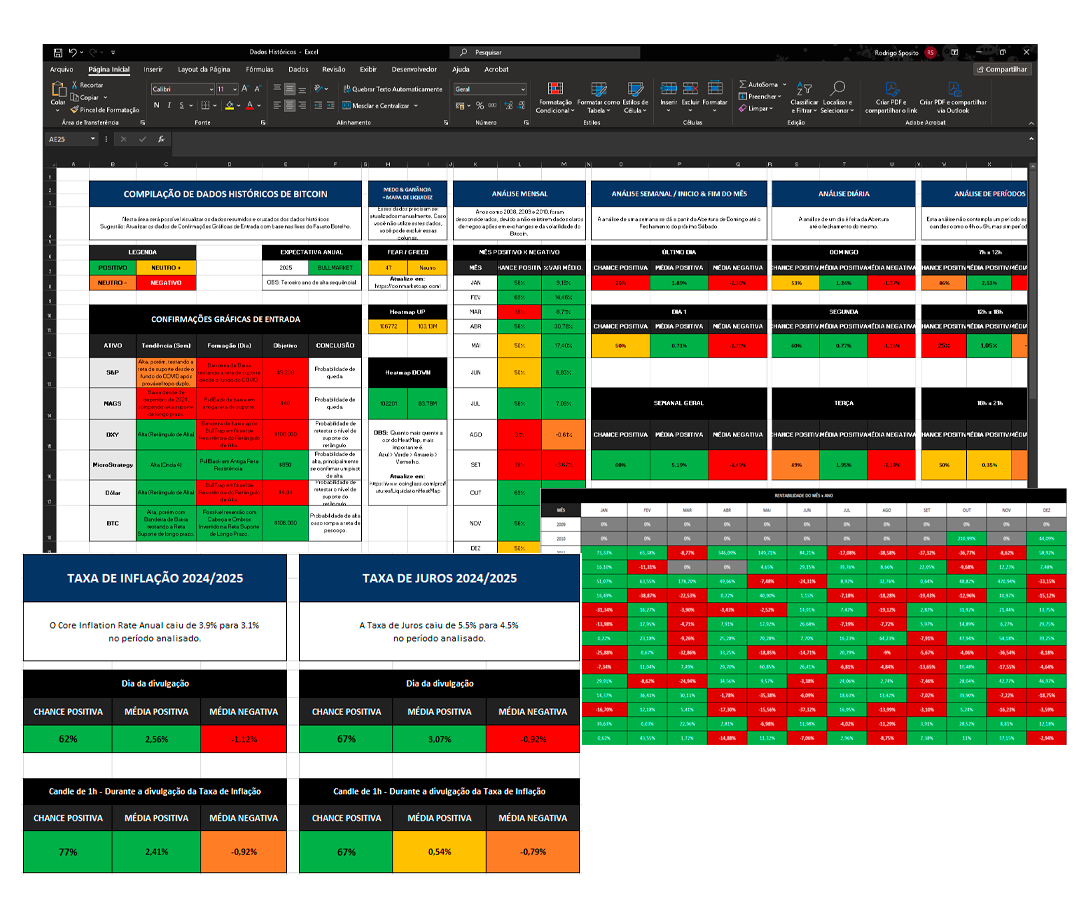Switch to the Fórmulas ribbon tab
Viewport: 1080px width, 897px height.
point(259,70)
